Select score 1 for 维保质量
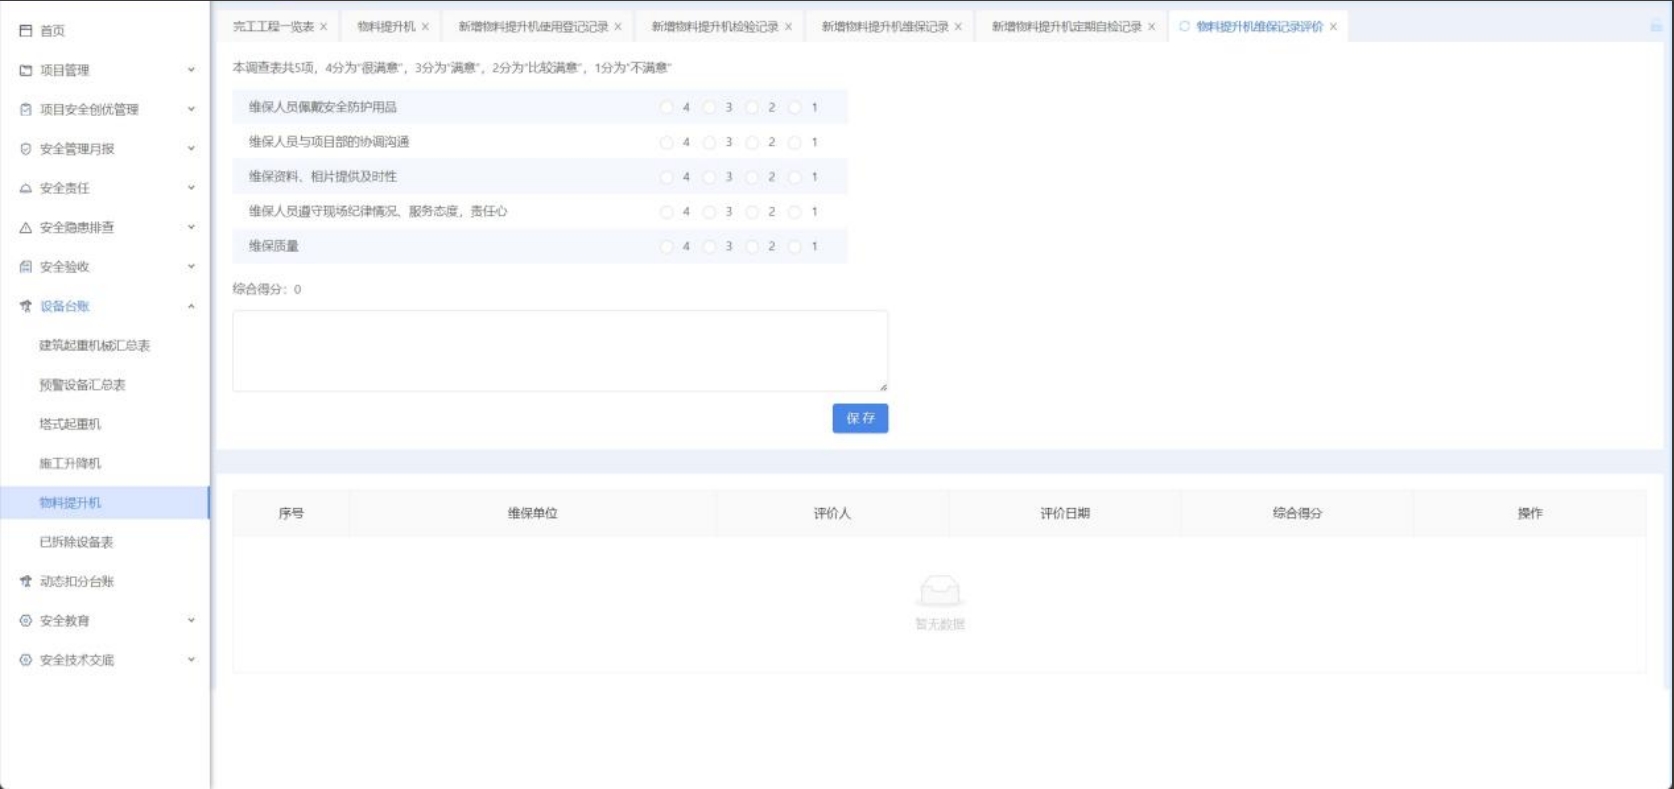 click(x=795, y=246)
